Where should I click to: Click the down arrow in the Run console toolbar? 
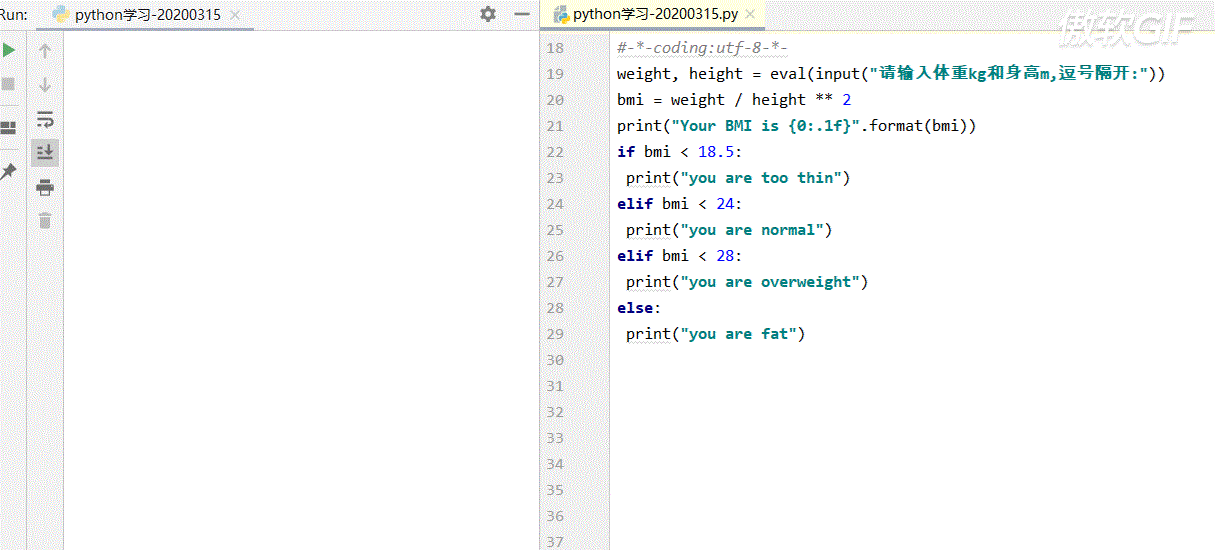[x=45, y=85]
